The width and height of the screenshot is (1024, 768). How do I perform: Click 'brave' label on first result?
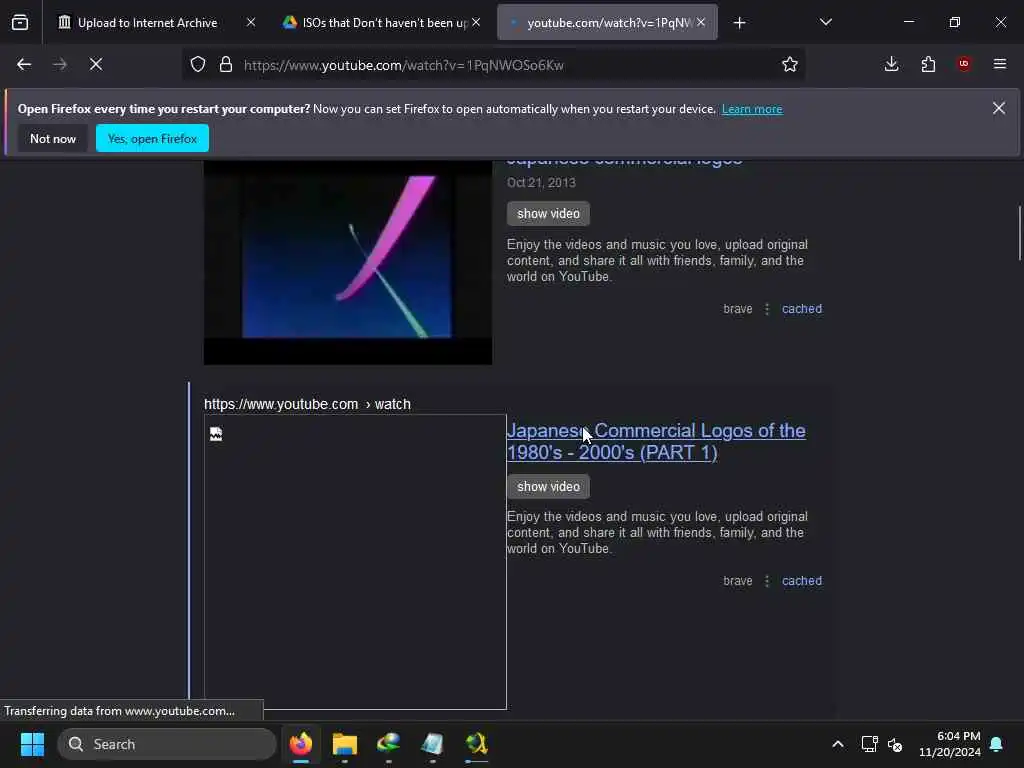[737, 309]
